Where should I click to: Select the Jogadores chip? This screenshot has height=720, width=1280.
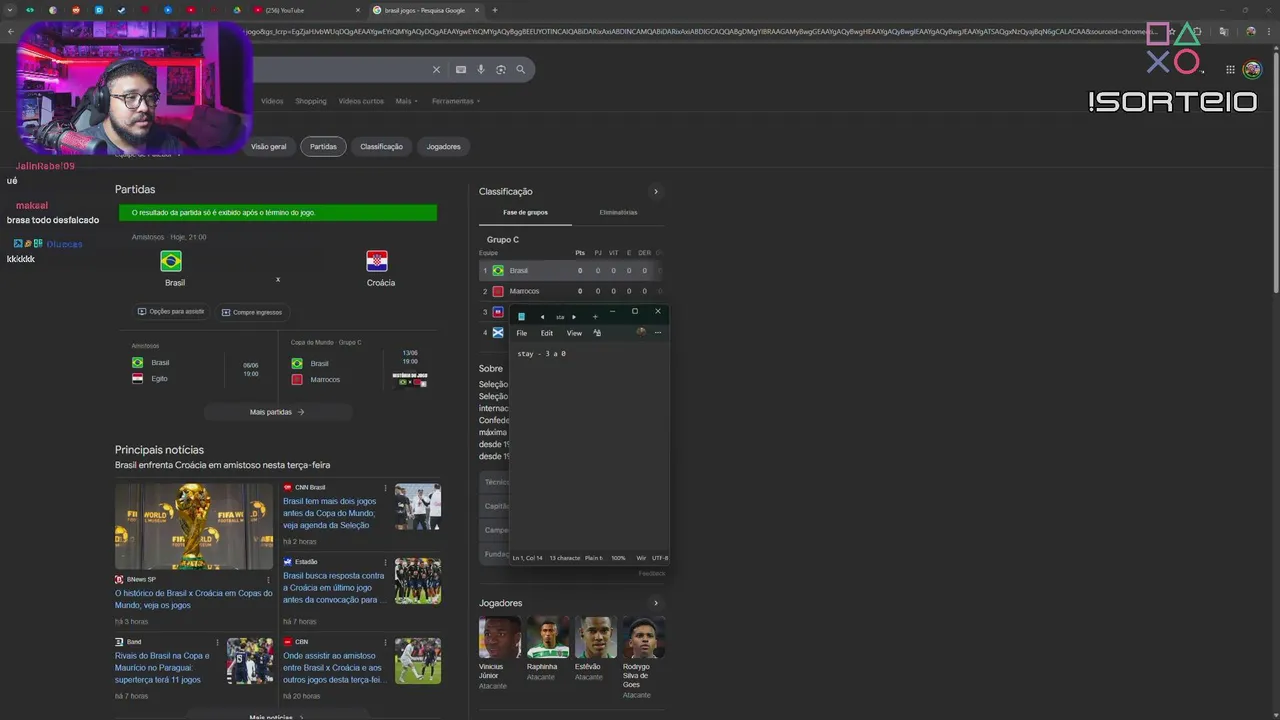pos(444,146)
